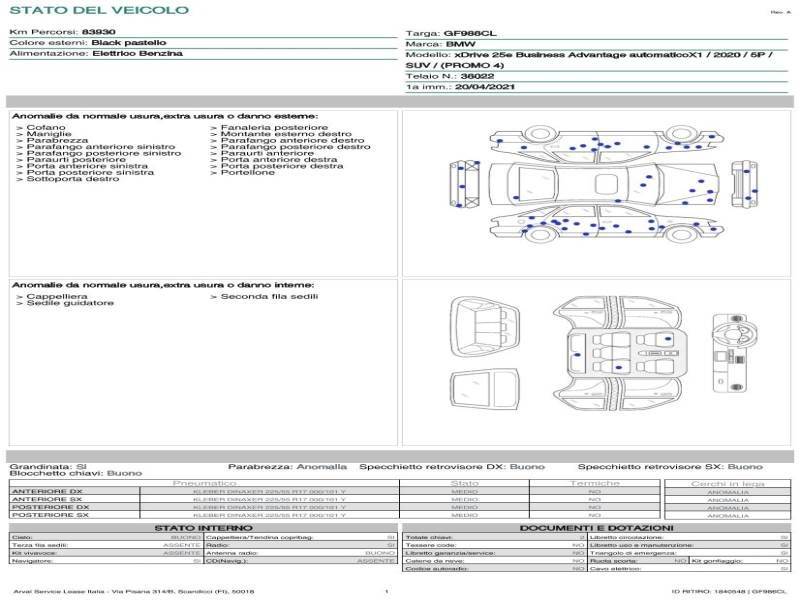Select the exterior color 'Black pastello'
Viewport: 800px width, 600px height.
(x=129, y=42)
